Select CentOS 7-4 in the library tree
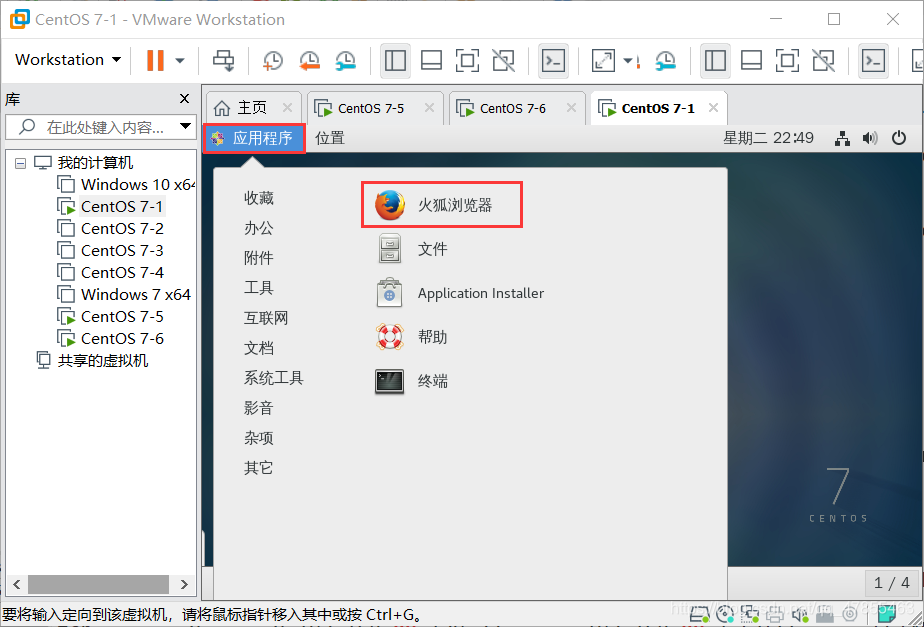The height and width of the screenshot is (627, 924). [x=123, y=273]
